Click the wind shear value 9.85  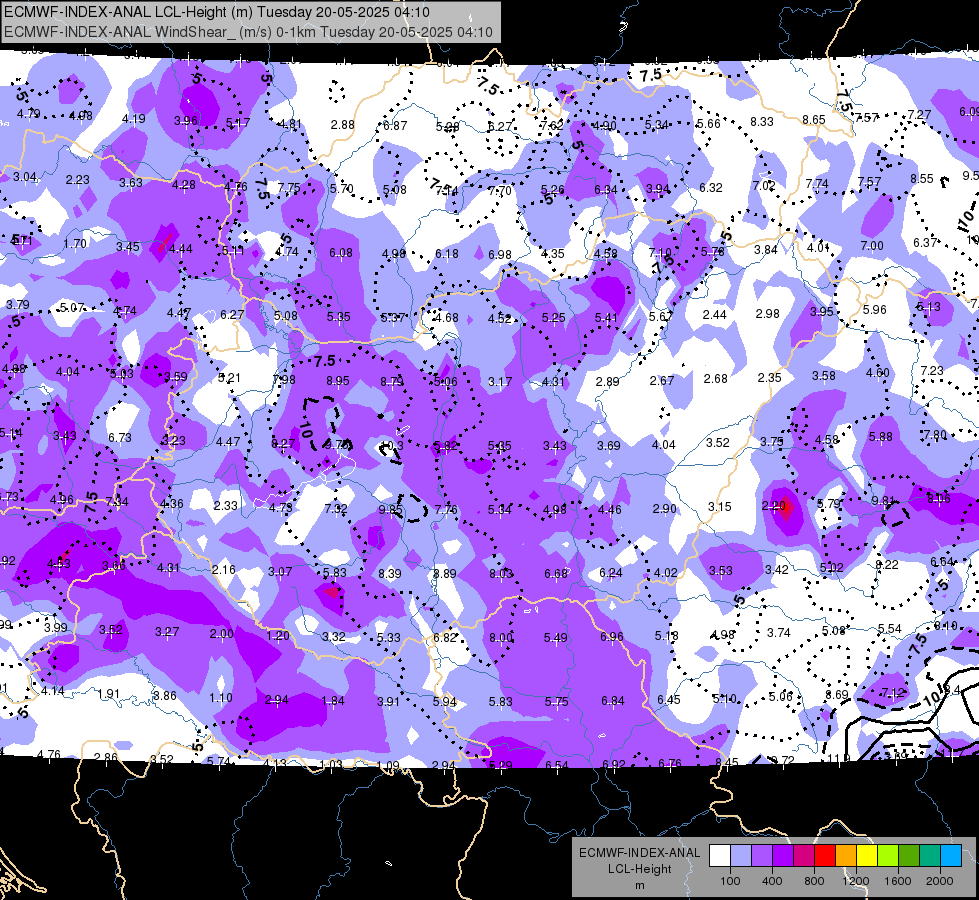390,510
